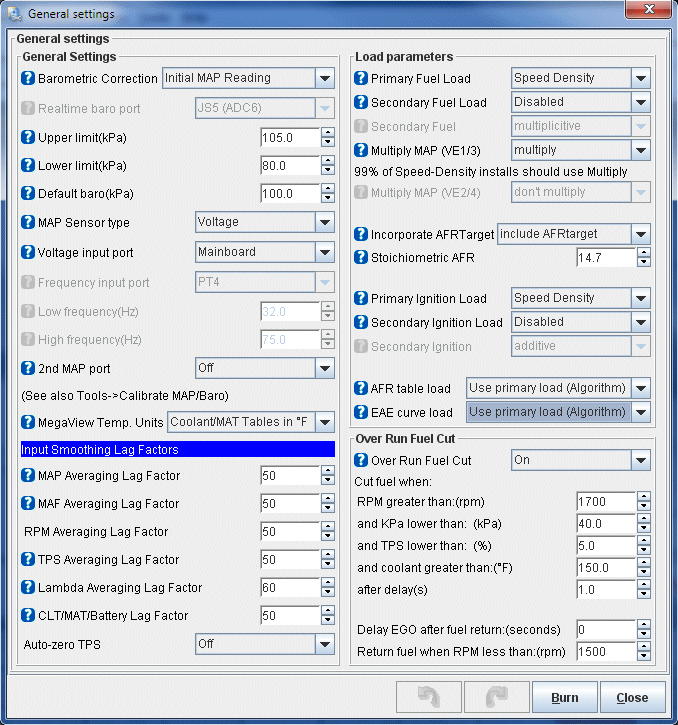
Task: Open help for Multiply MAP (VE1/3)
Action: tap(361, 150)
